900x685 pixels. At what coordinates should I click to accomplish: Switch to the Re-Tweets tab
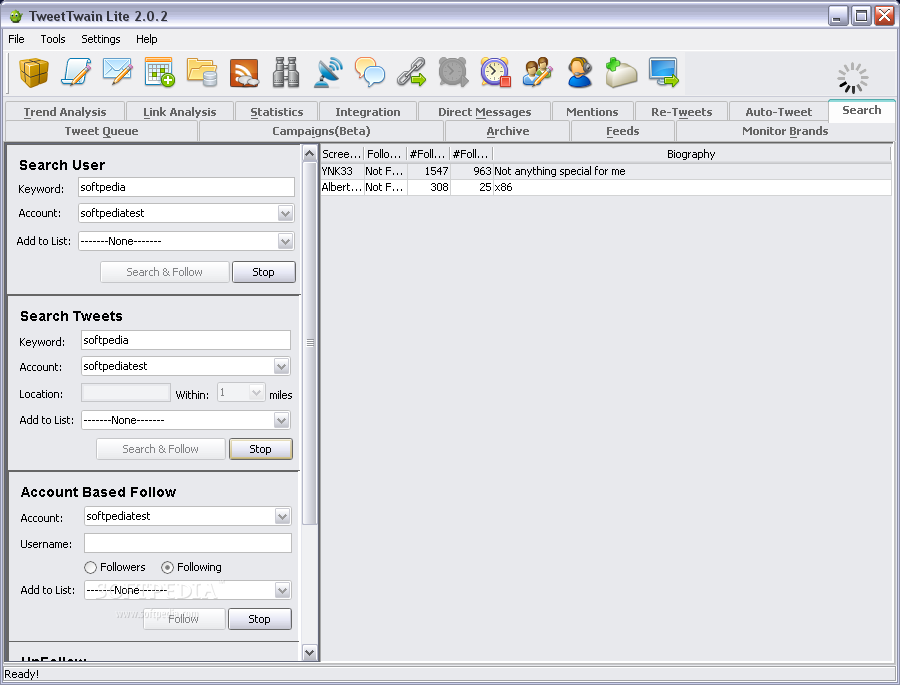tap(681, 111)
